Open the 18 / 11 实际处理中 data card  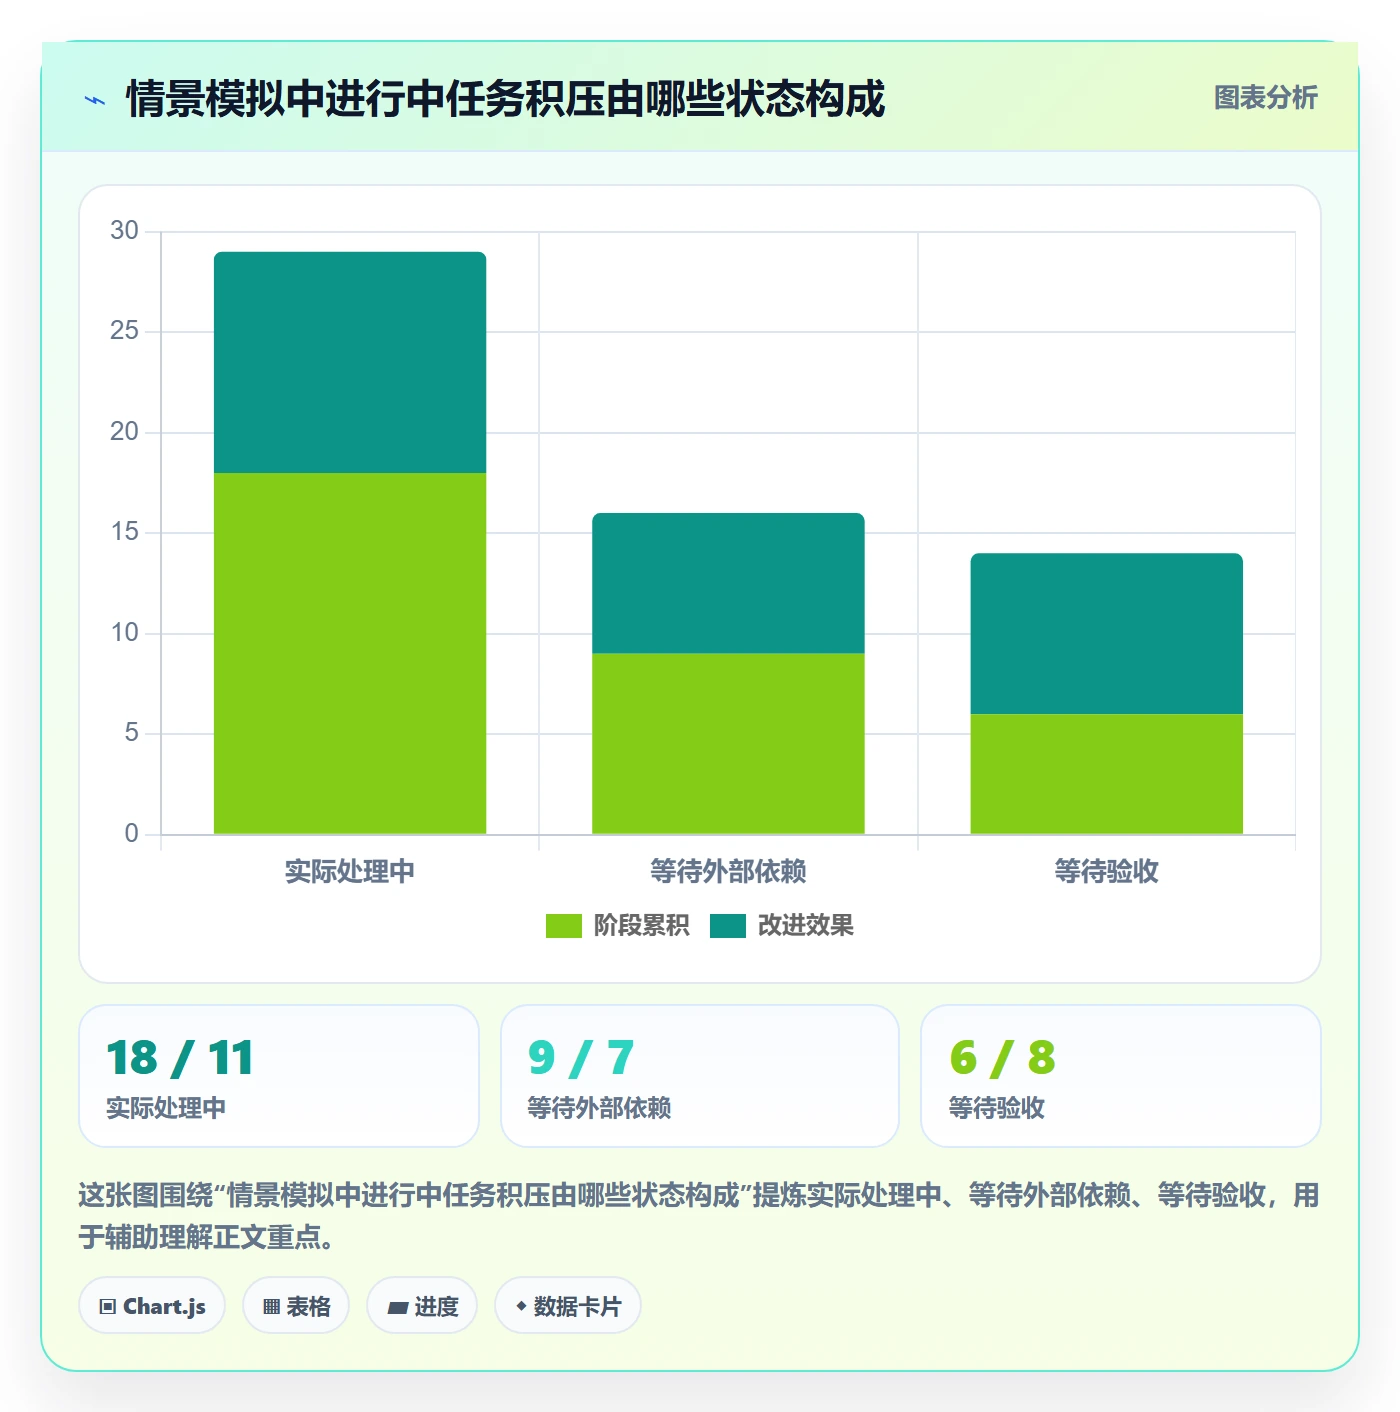click(x=279, y=1076)
